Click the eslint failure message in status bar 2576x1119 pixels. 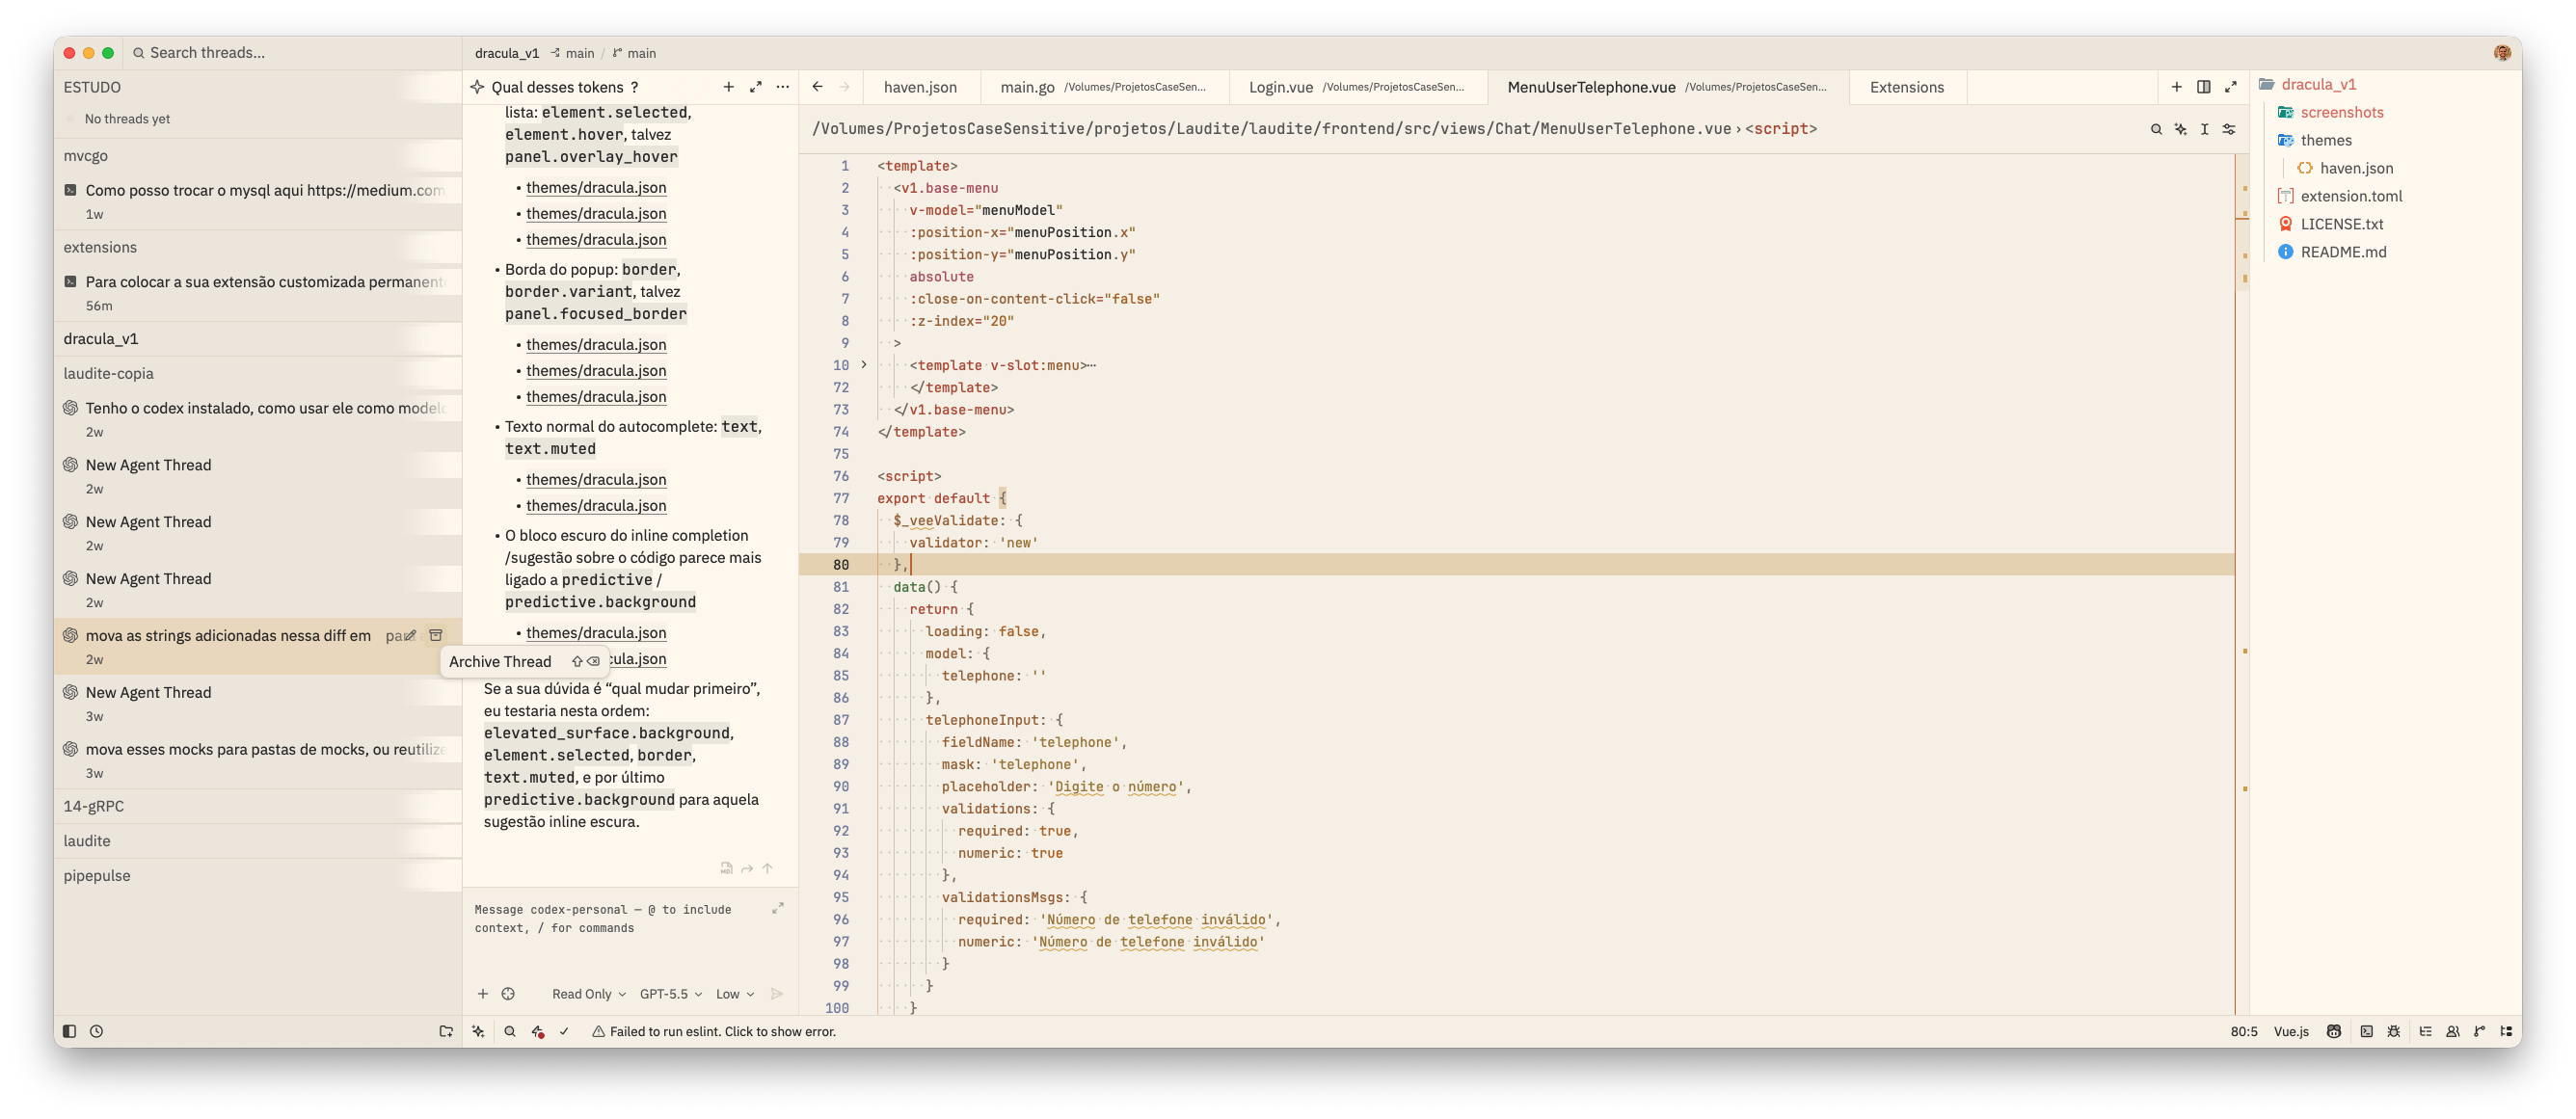click(713, 1031)
